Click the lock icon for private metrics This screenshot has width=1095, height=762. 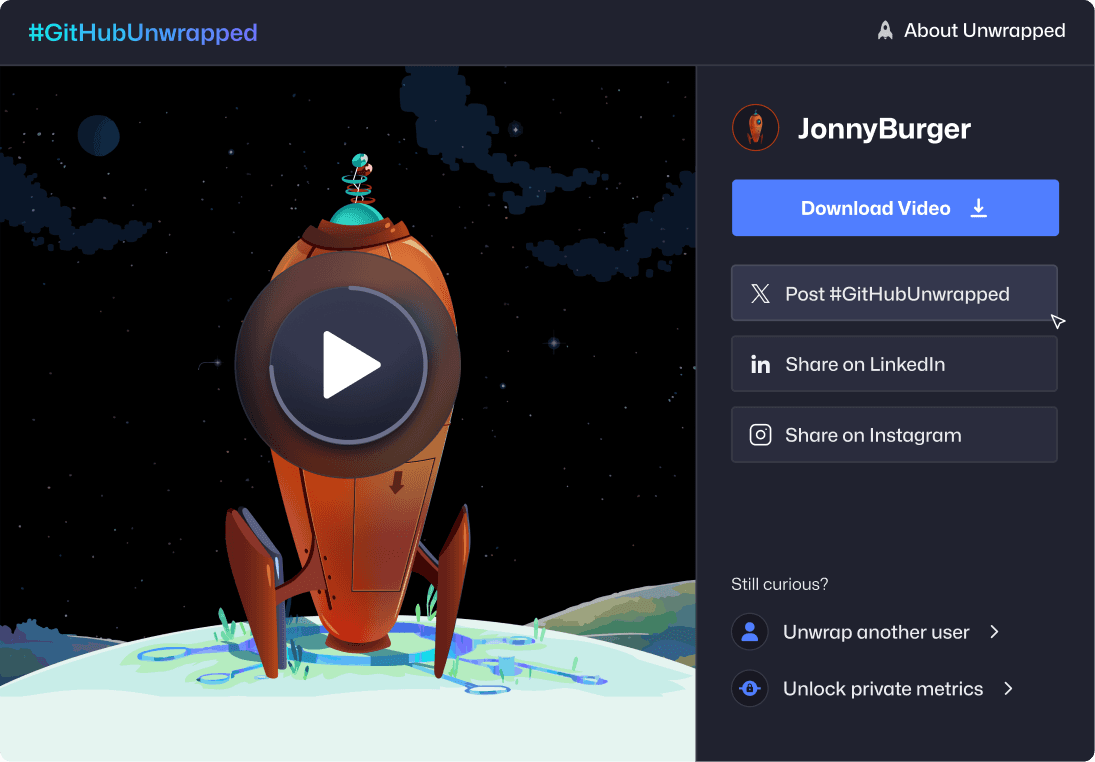pos(750,689)
